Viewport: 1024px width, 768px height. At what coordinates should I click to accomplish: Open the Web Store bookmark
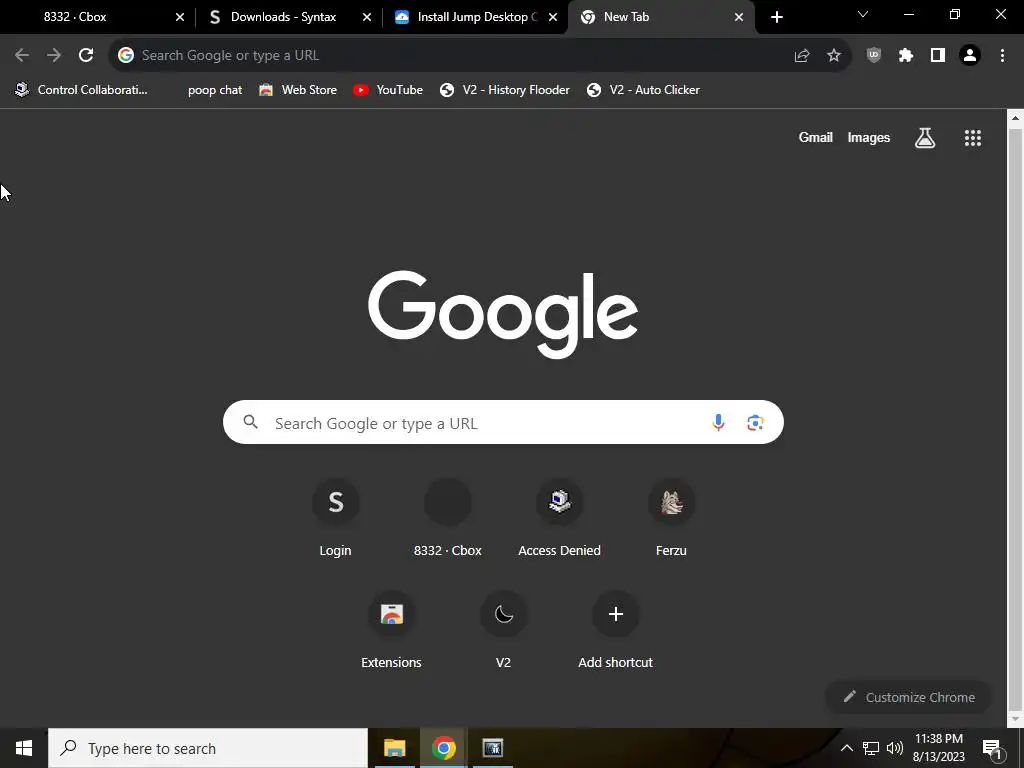click(298, 90)
